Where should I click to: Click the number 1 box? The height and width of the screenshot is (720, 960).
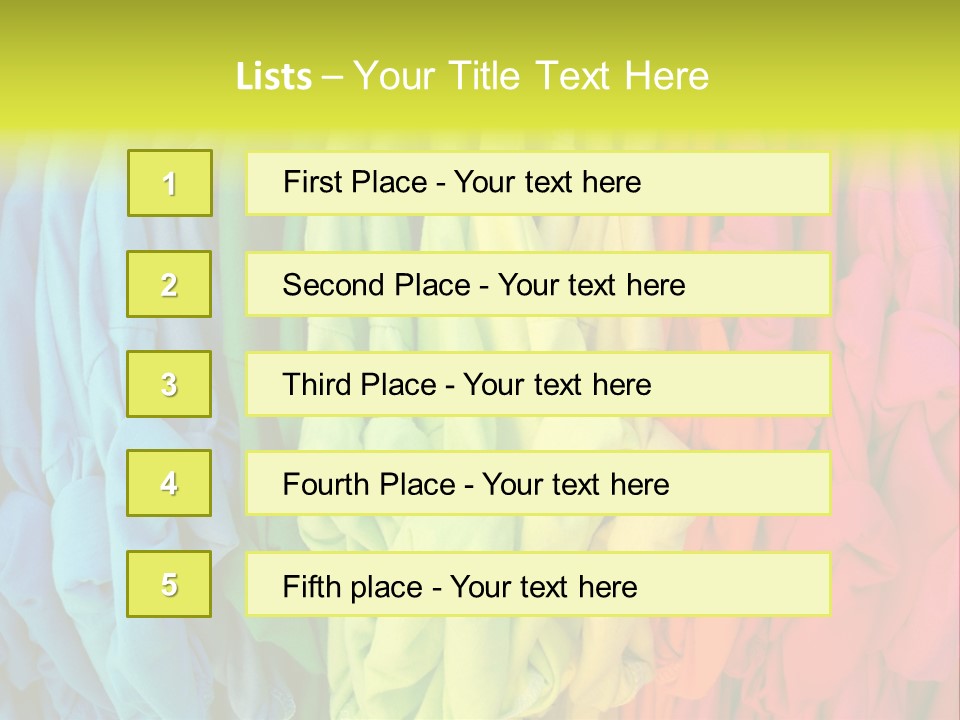click(x=170, y=183)
